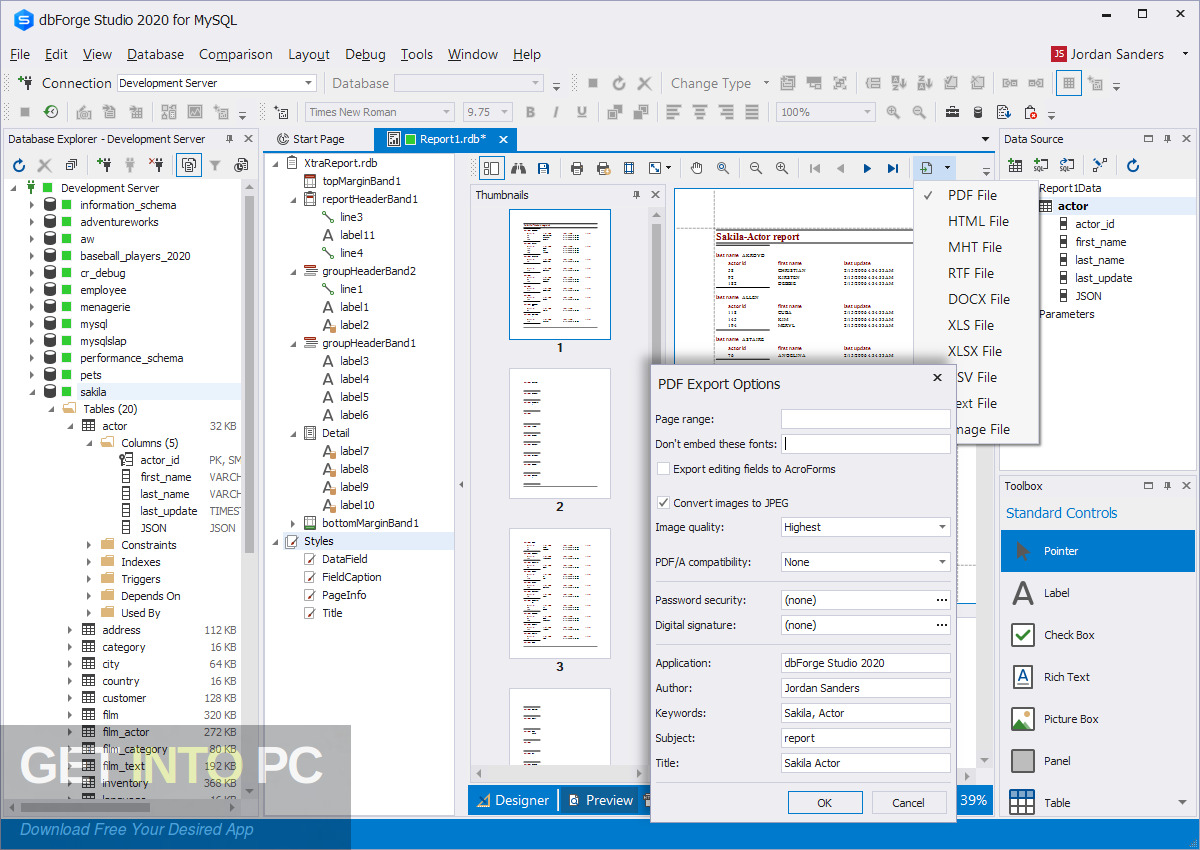This screenshot has height=850, width=1200.
Task: Enable Export editing fields to AcroForms
Action: [x=664, y=468]
